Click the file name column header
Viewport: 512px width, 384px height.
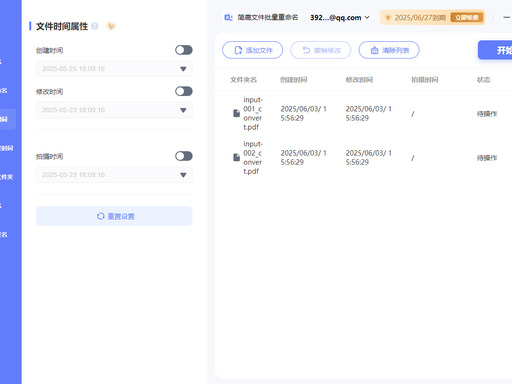(243, 80)
